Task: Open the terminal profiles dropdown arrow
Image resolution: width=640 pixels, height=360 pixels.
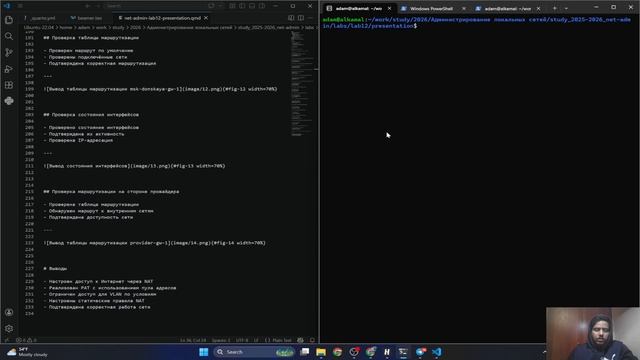Action: click(566, 9)
